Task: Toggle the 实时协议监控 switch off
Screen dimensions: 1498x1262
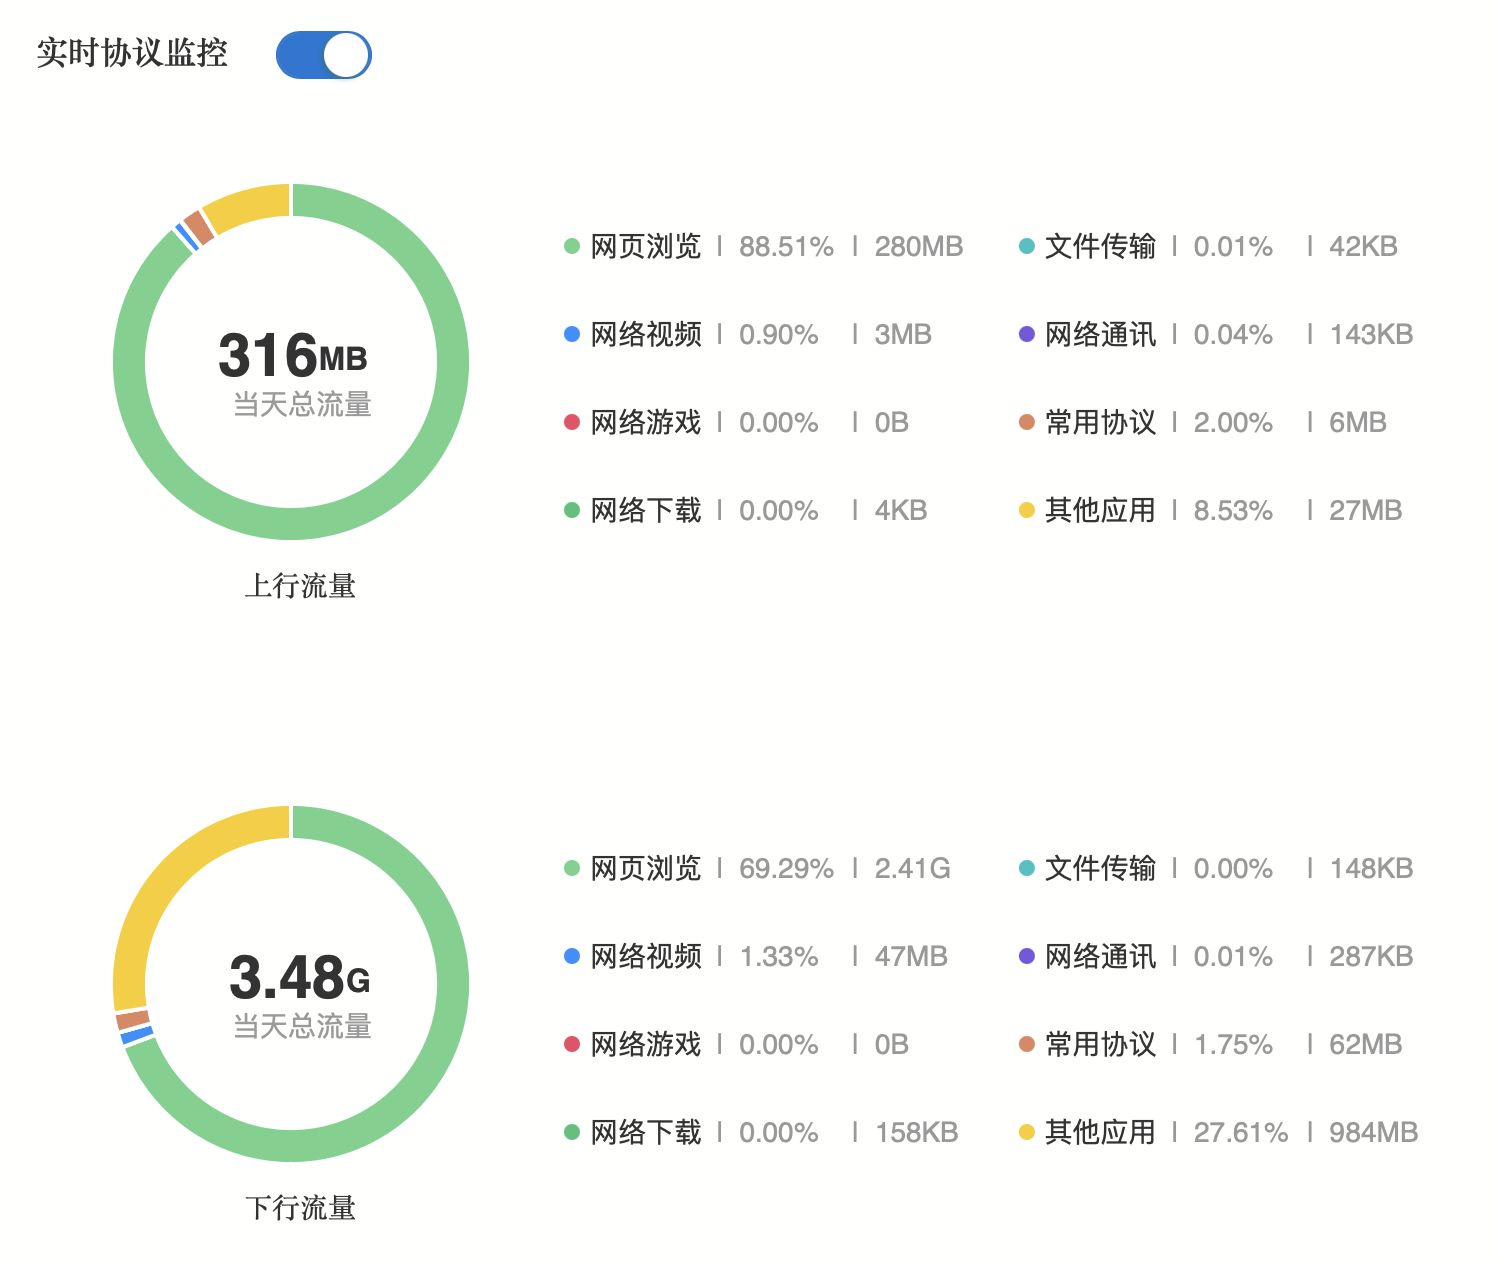Action: (x=323, y=55)
